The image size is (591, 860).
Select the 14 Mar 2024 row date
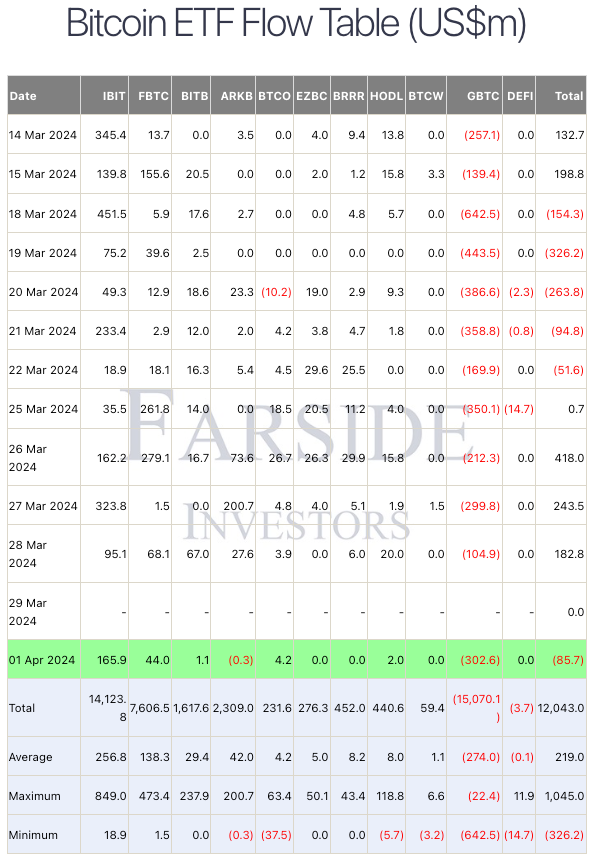pyautogui.click(x=44, y=134)
